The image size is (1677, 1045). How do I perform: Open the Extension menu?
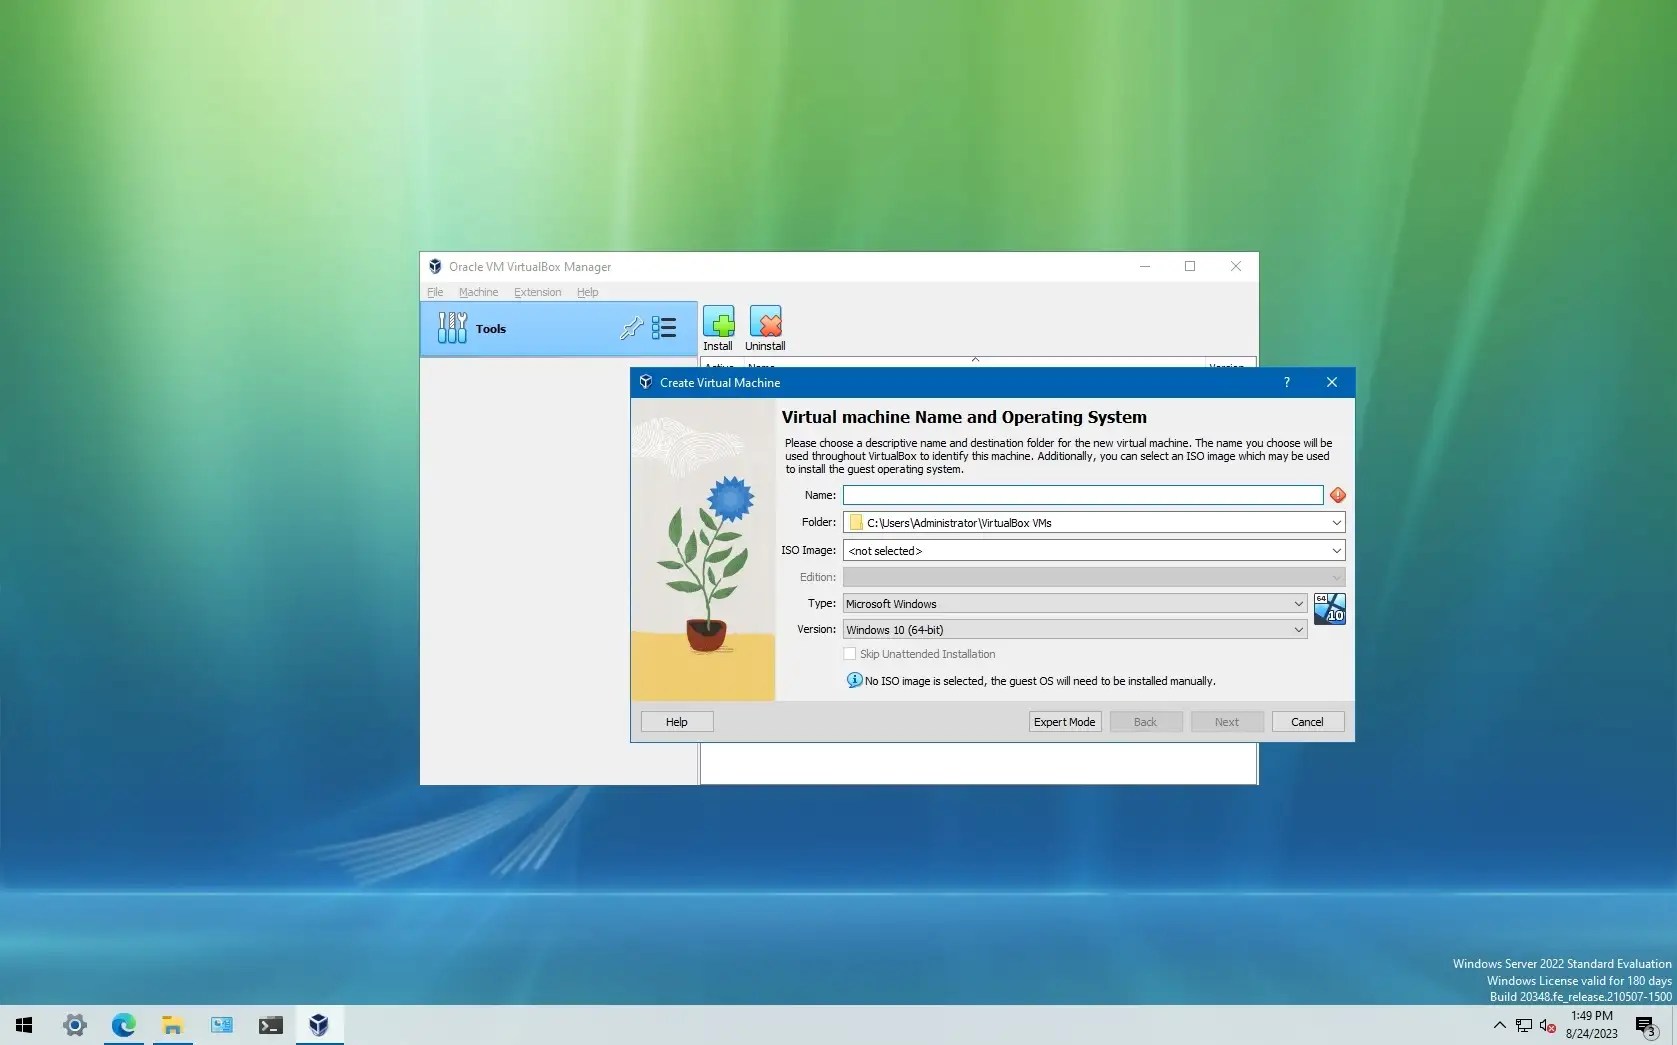pyautogui.click(x=538, y=292)
